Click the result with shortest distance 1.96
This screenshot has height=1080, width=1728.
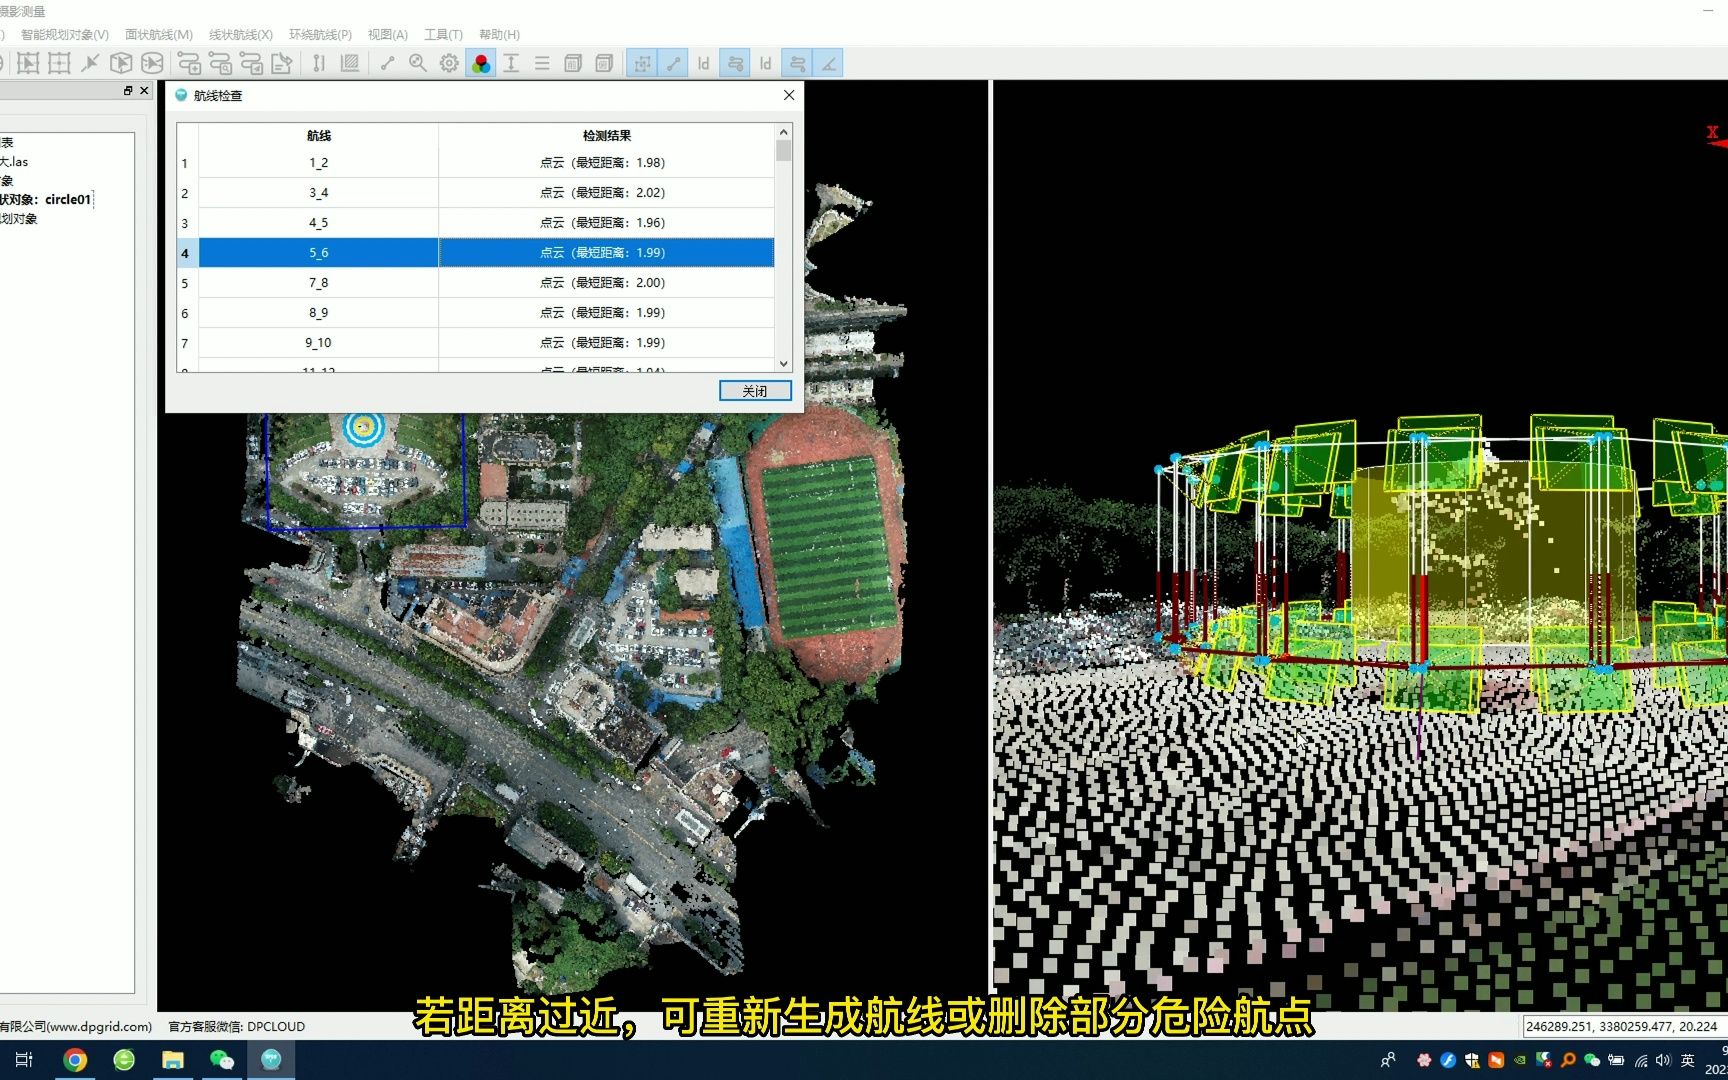[606, 223]
